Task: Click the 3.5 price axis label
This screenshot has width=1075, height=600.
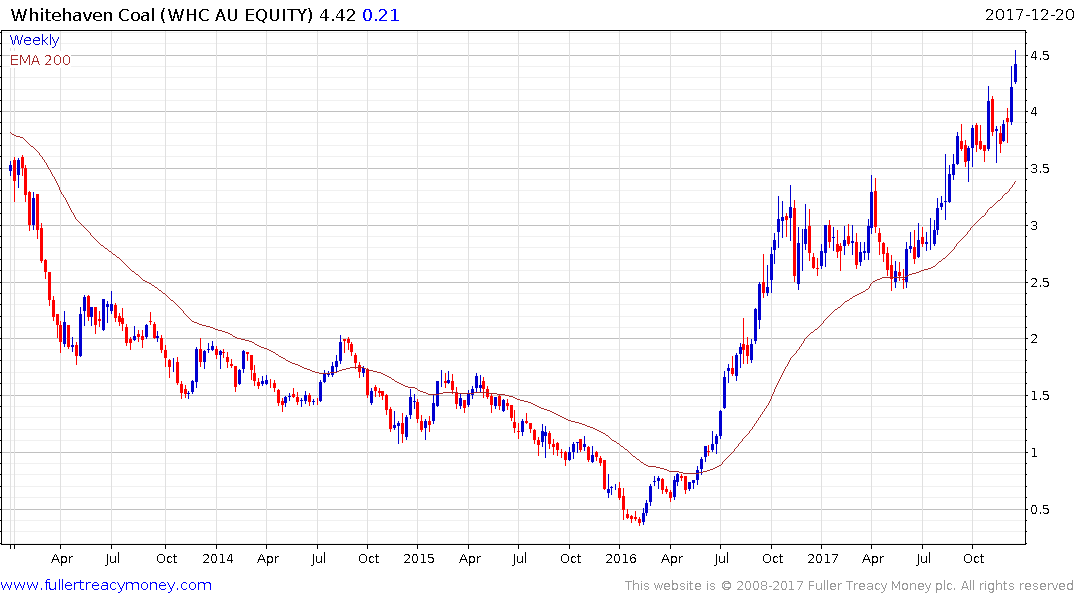Action: coord(1039,169)
